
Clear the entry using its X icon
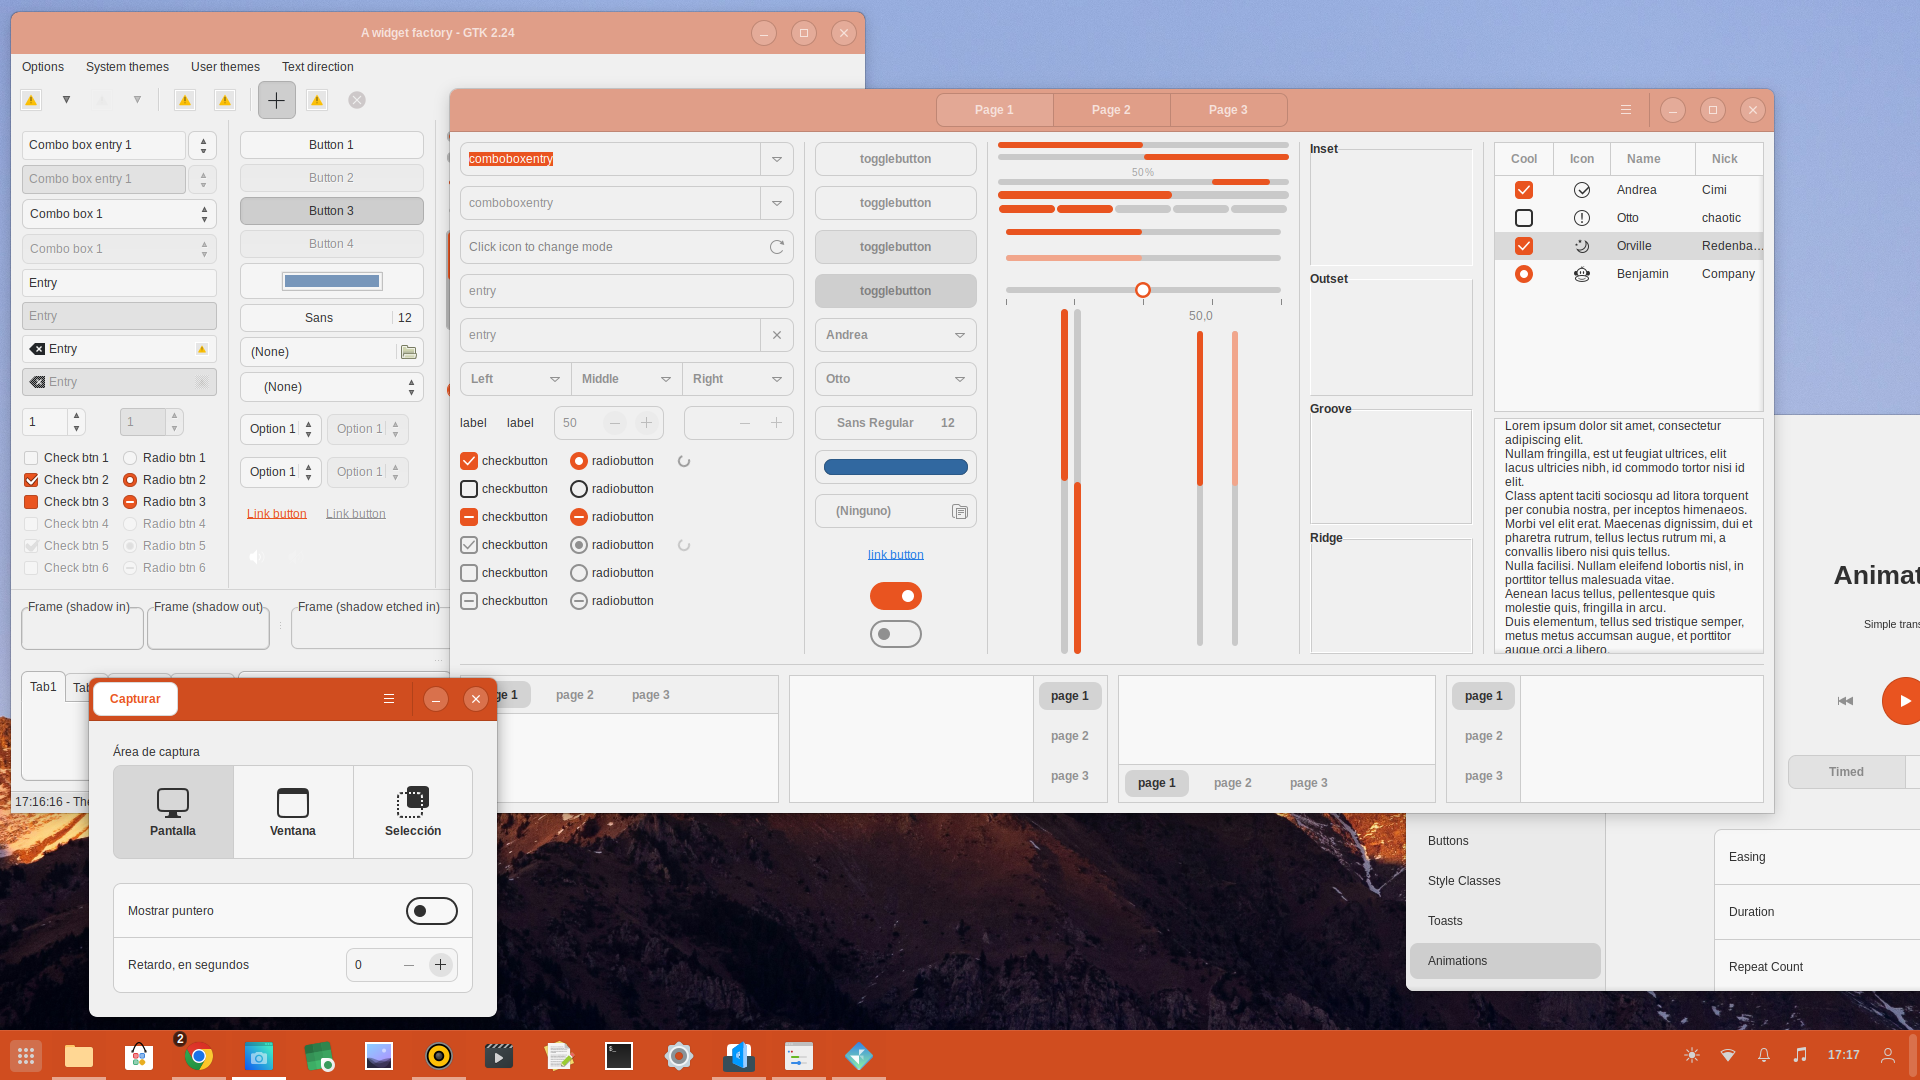(777, 335)
